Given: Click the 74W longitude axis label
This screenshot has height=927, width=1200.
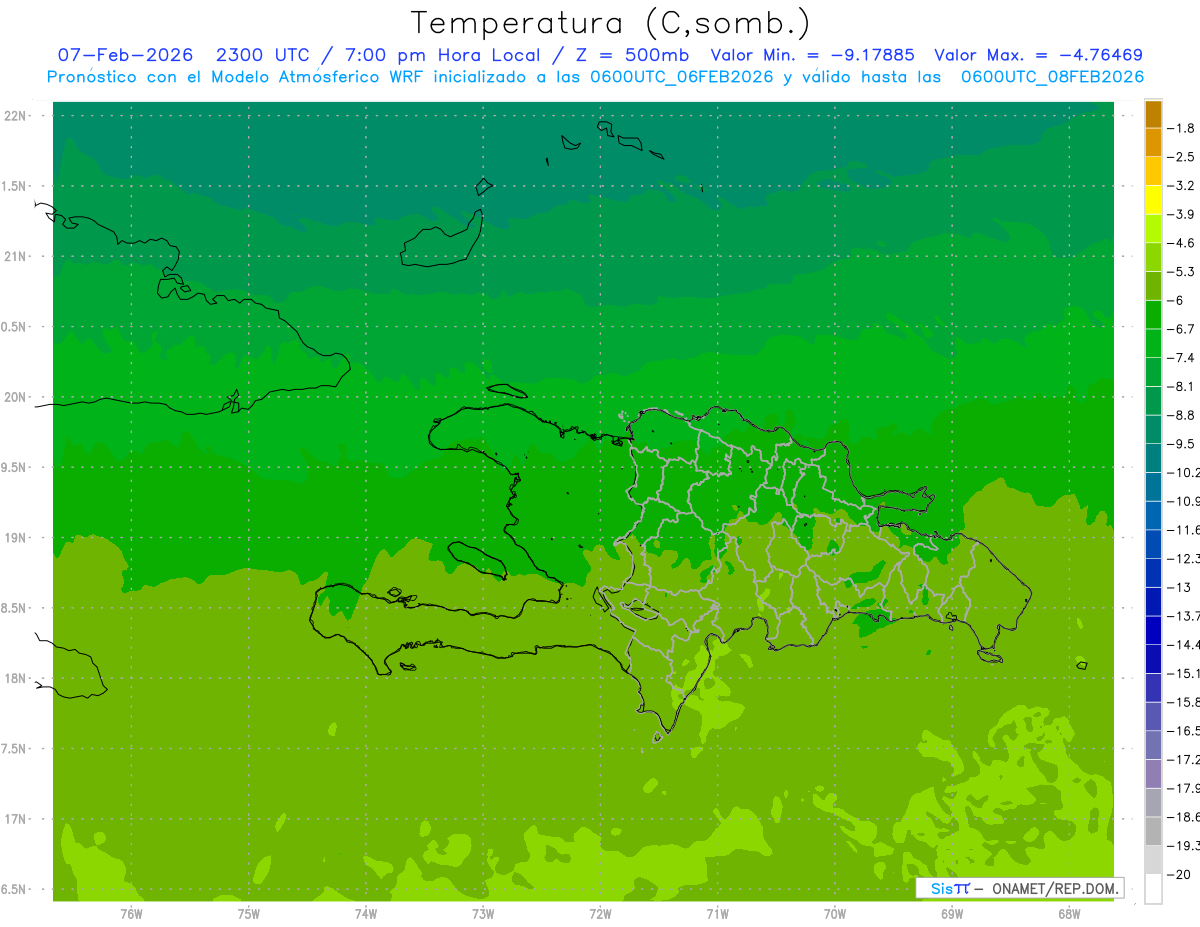Looking at the screenshot, I should pos(366,913).
